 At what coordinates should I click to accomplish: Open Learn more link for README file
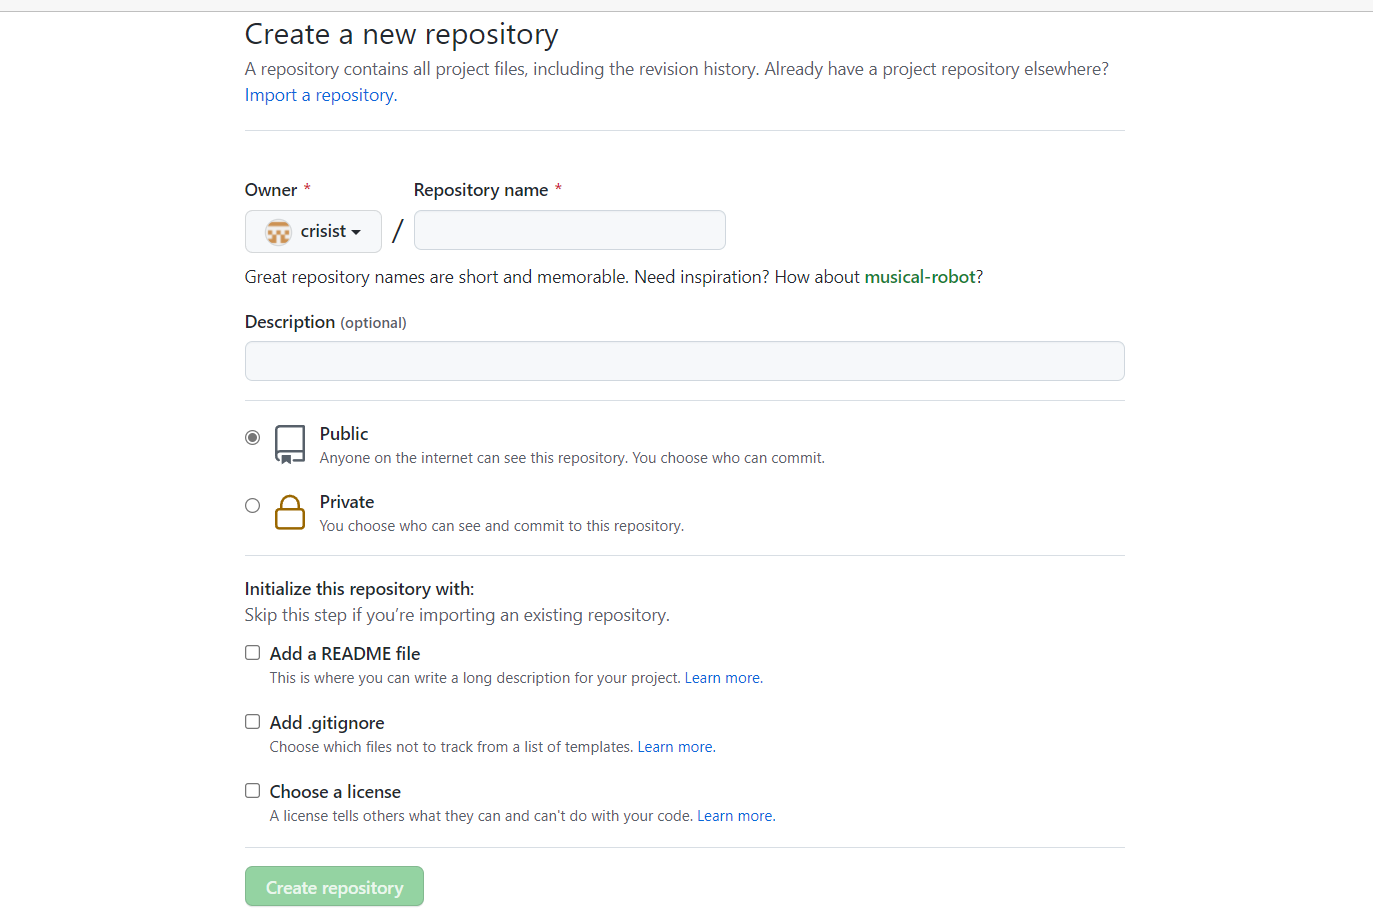[x=723, y=678]
